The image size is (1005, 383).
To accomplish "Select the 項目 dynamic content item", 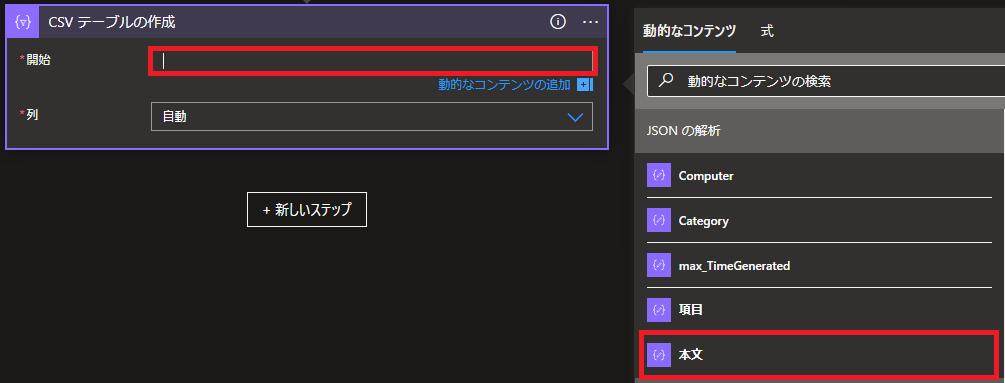I will tap(820, 309).
